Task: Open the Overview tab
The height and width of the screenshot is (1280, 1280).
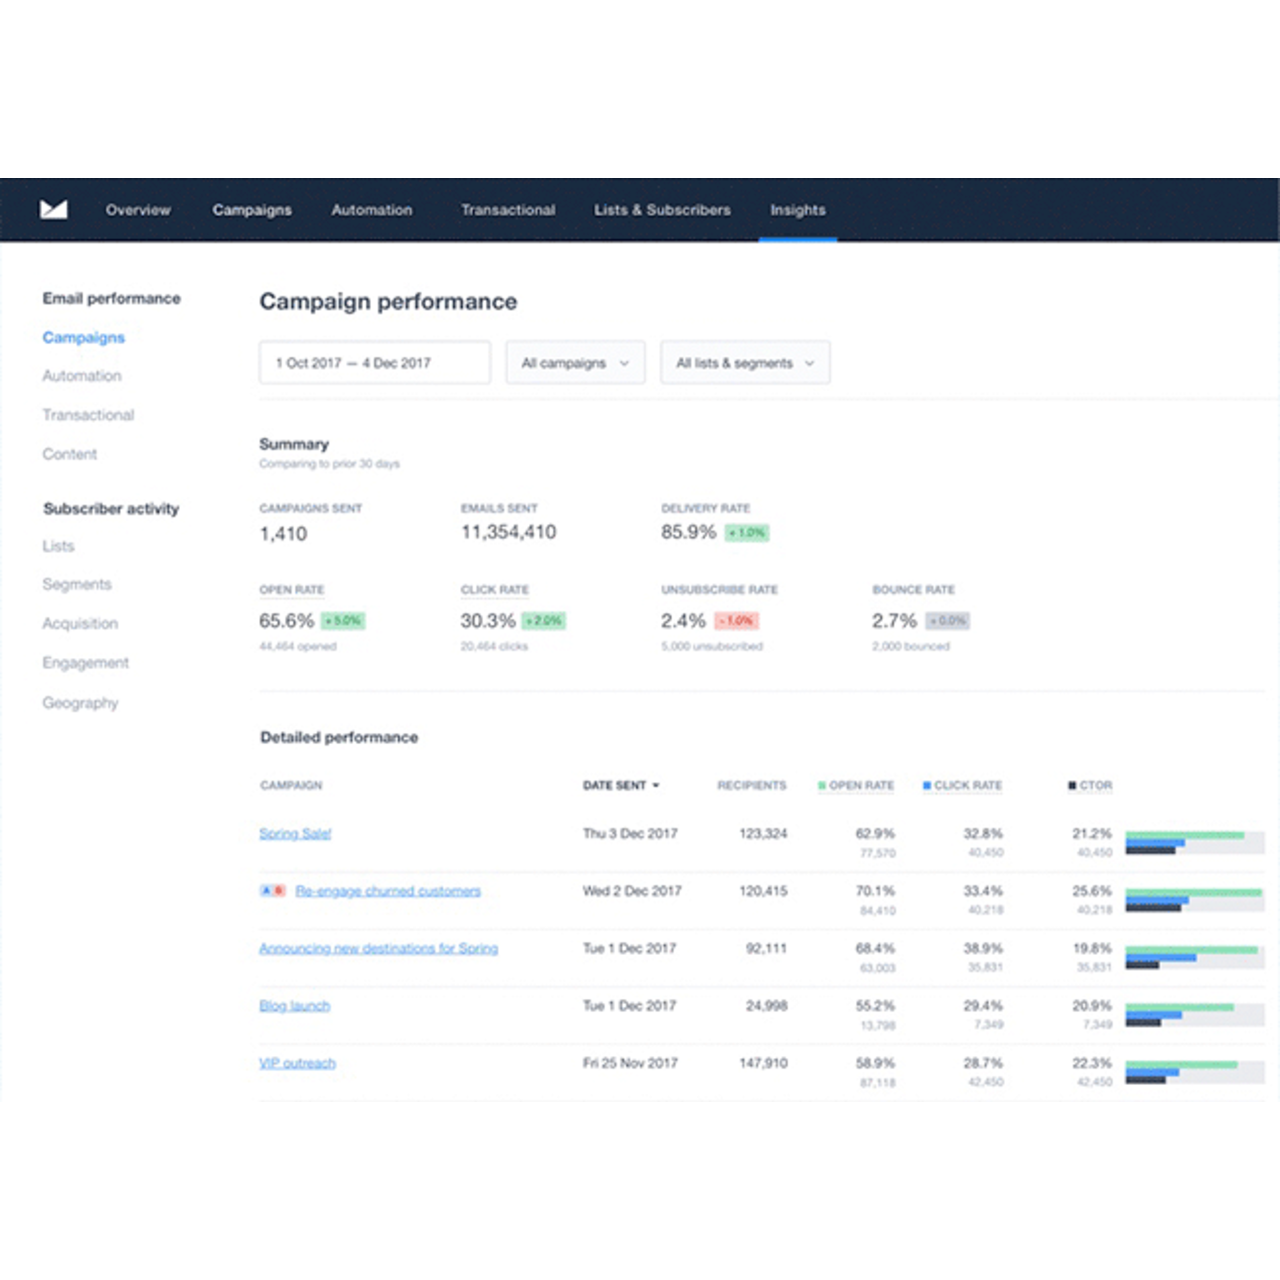Action: (138, 210)
